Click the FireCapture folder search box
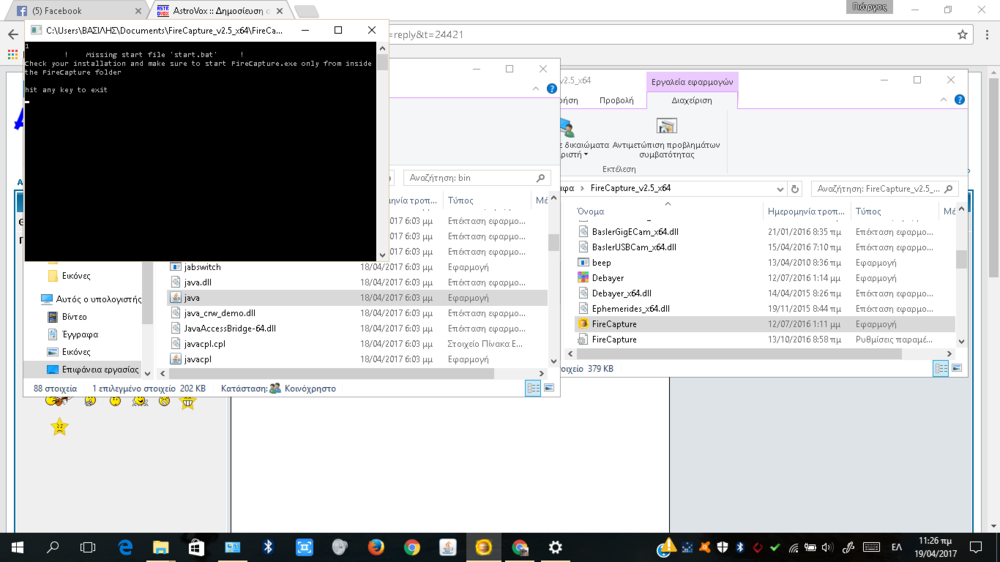1000x562 pixels. [x=878, y=188]
